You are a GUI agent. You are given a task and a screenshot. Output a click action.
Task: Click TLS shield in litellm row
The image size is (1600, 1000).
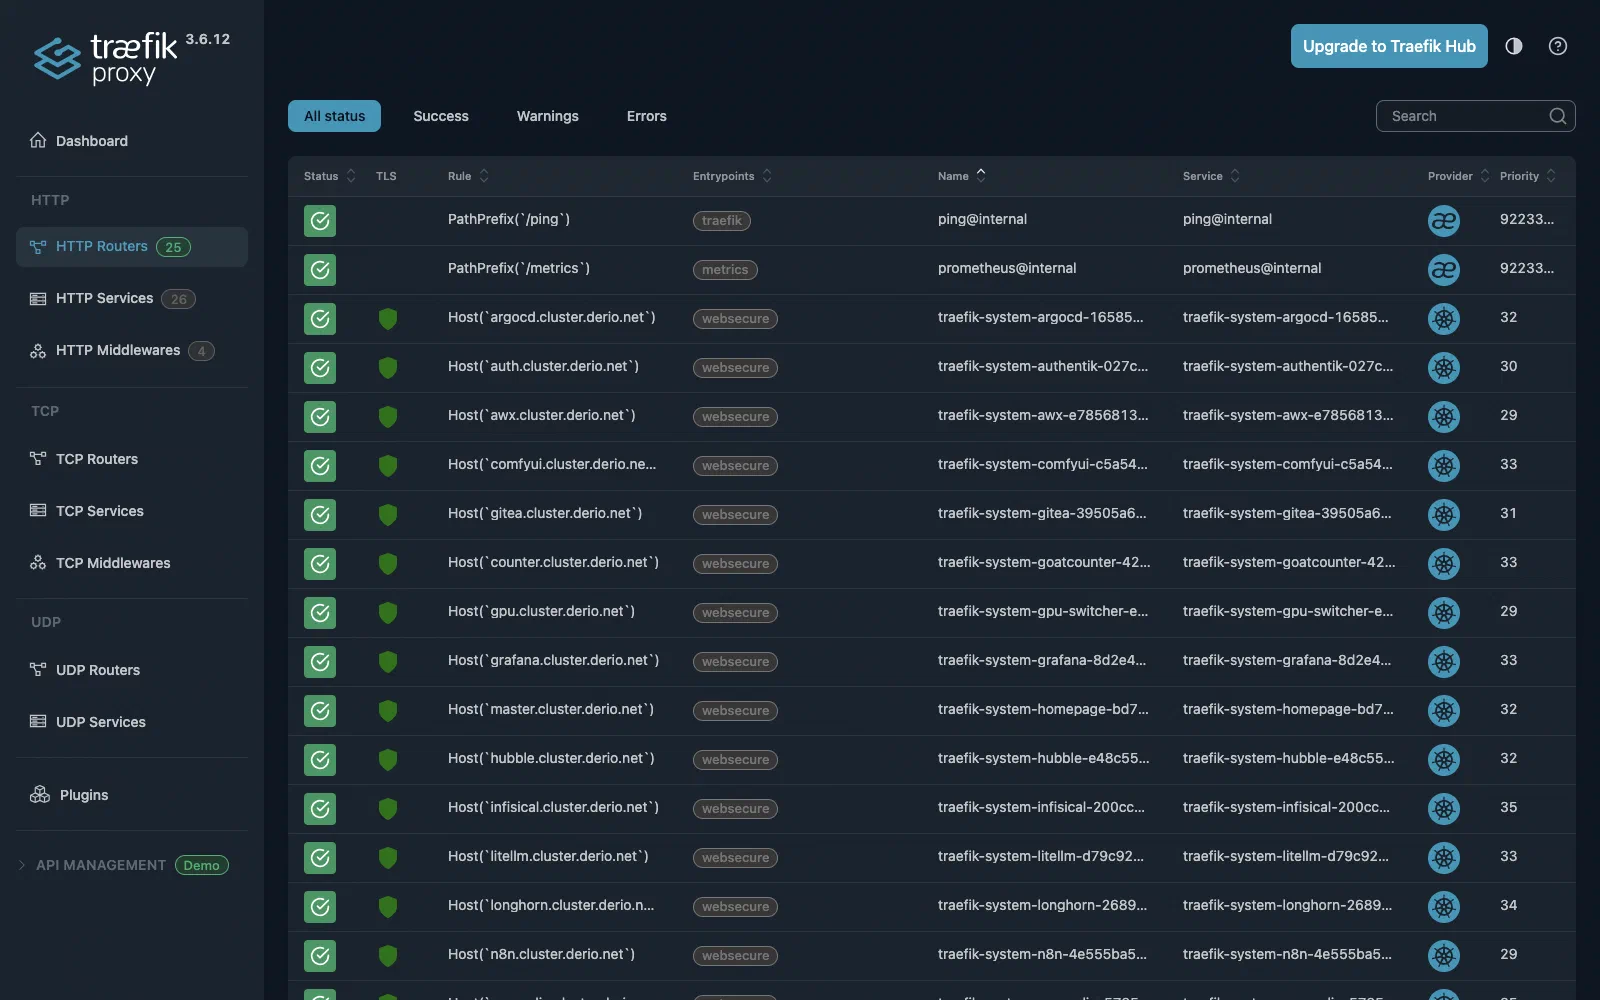pos(388,858)
